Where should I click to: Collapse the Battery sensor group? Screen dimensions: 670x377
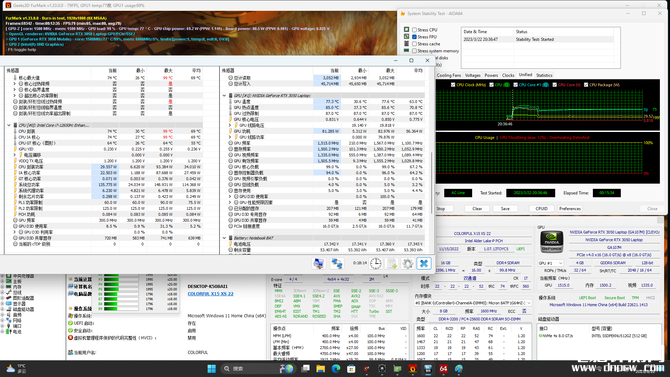coord(224,238)
